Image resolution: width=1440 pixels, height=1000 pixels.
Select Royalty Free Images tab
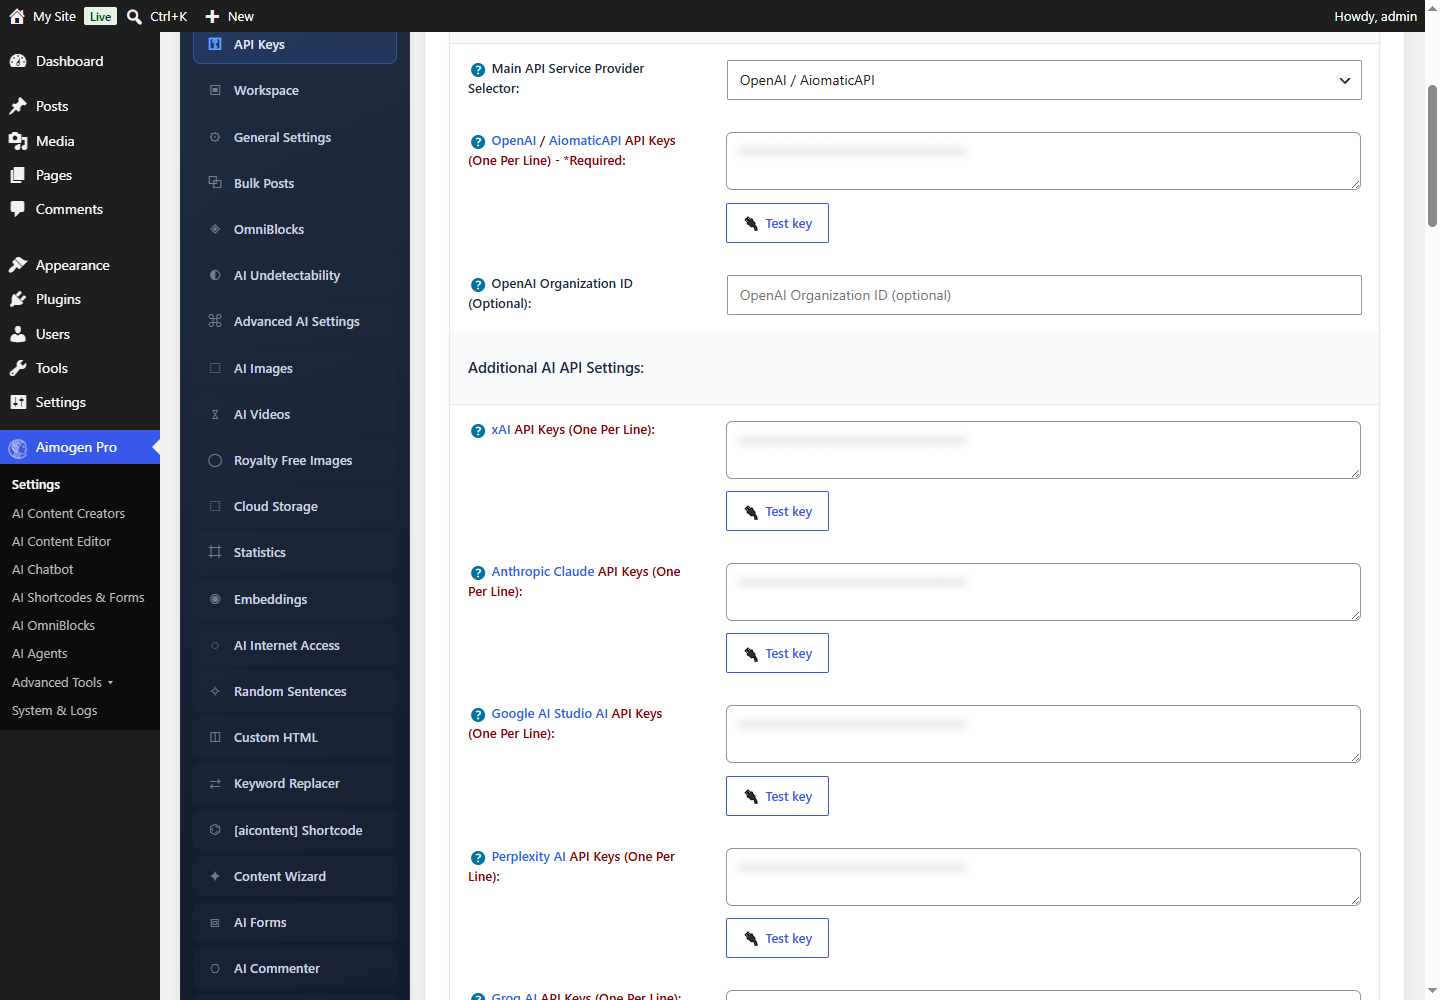295,460
